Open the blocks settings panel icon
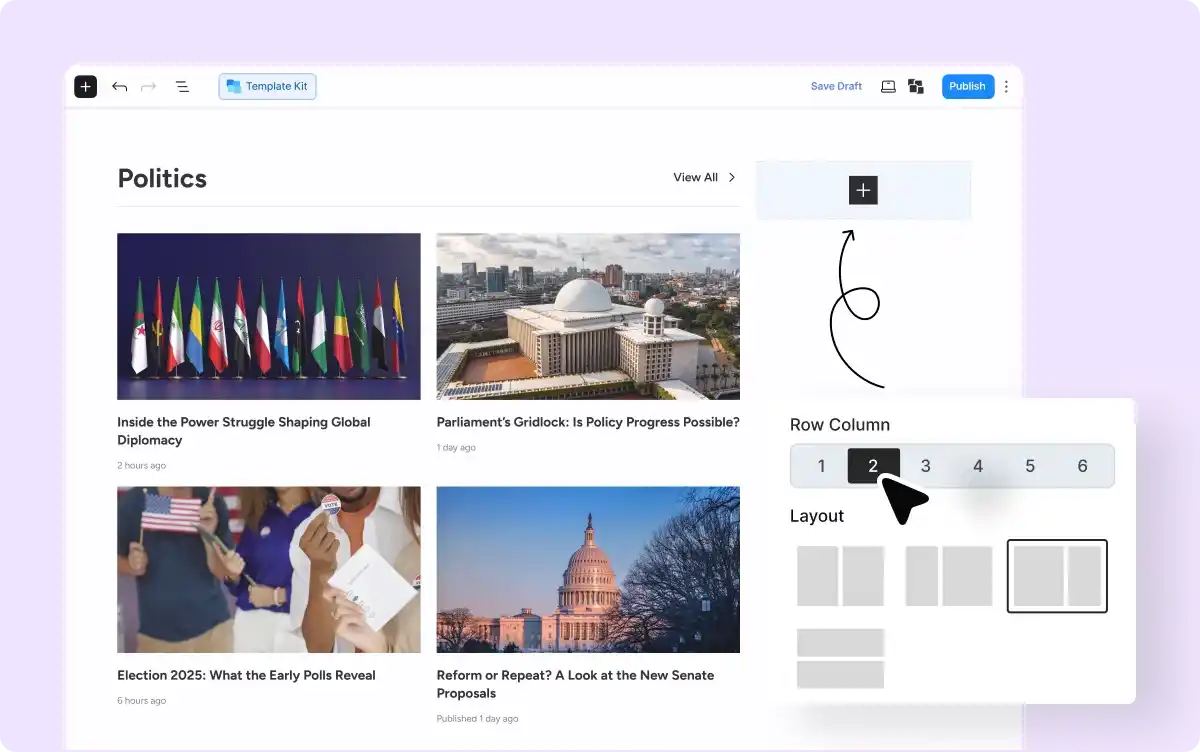This screenshot has width=1200, height=752. 915,87
